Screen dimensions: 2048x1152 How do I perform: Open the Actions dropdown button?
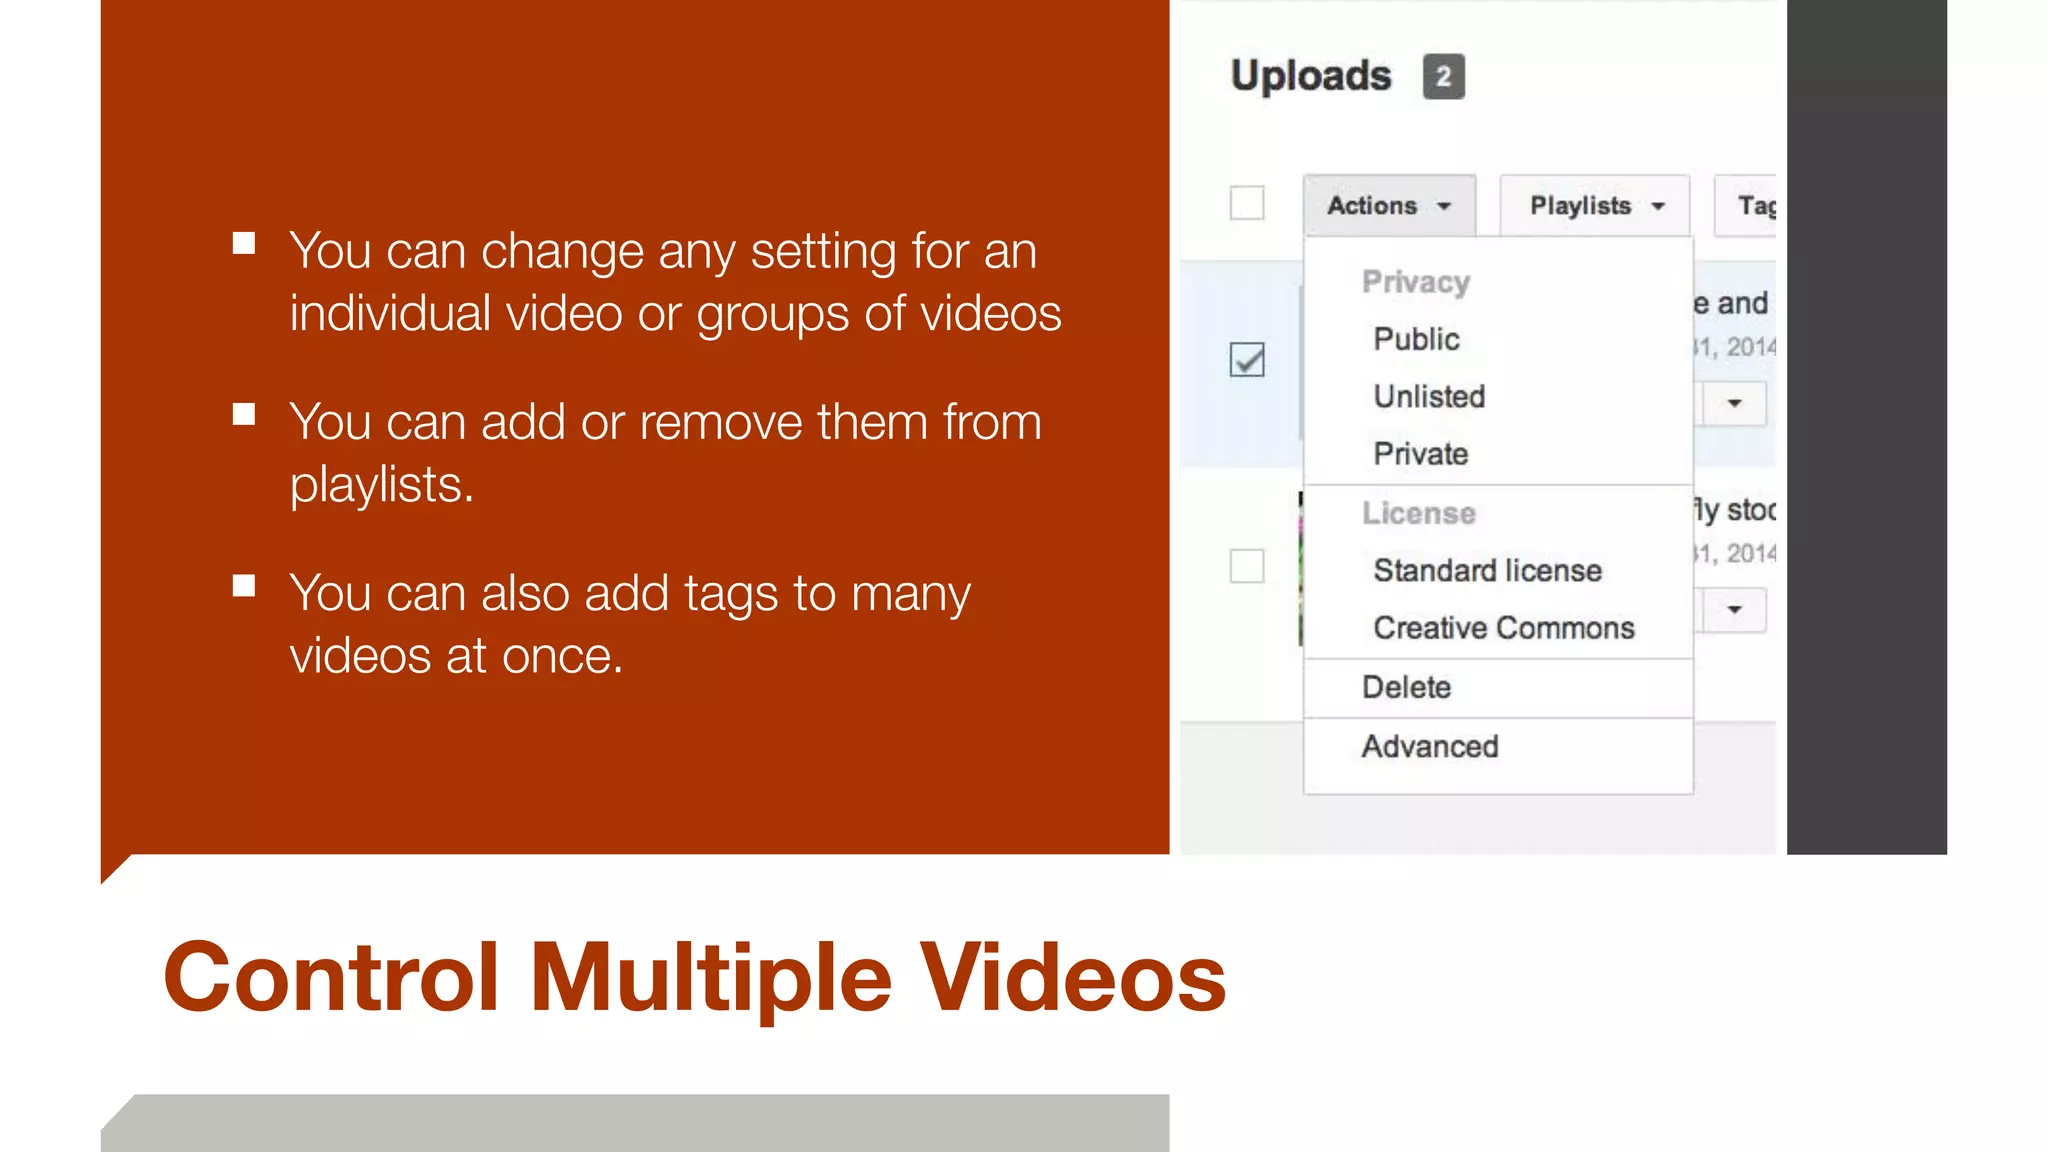pos(1389,206)
